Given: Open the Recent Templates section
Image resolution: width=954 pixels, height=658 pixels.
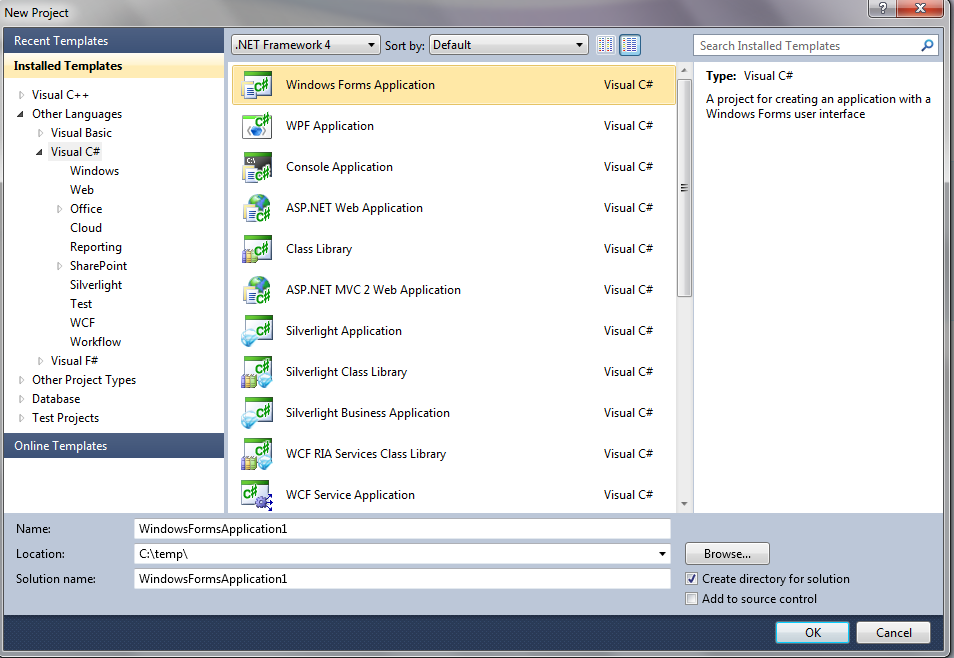Looking at the screenshot, I should click(113, 41).
